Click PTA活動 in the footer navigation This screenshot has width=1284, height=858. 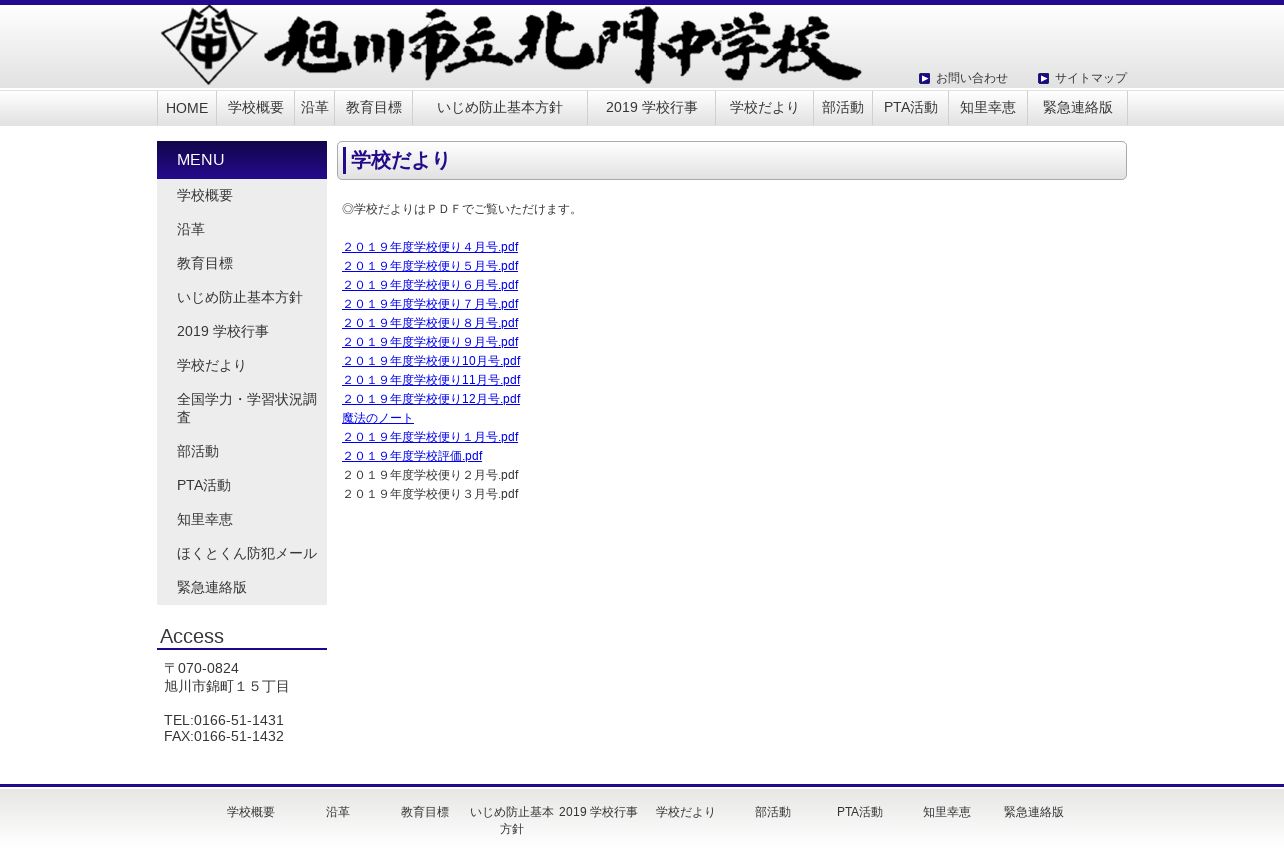click(x=860, y=812)
